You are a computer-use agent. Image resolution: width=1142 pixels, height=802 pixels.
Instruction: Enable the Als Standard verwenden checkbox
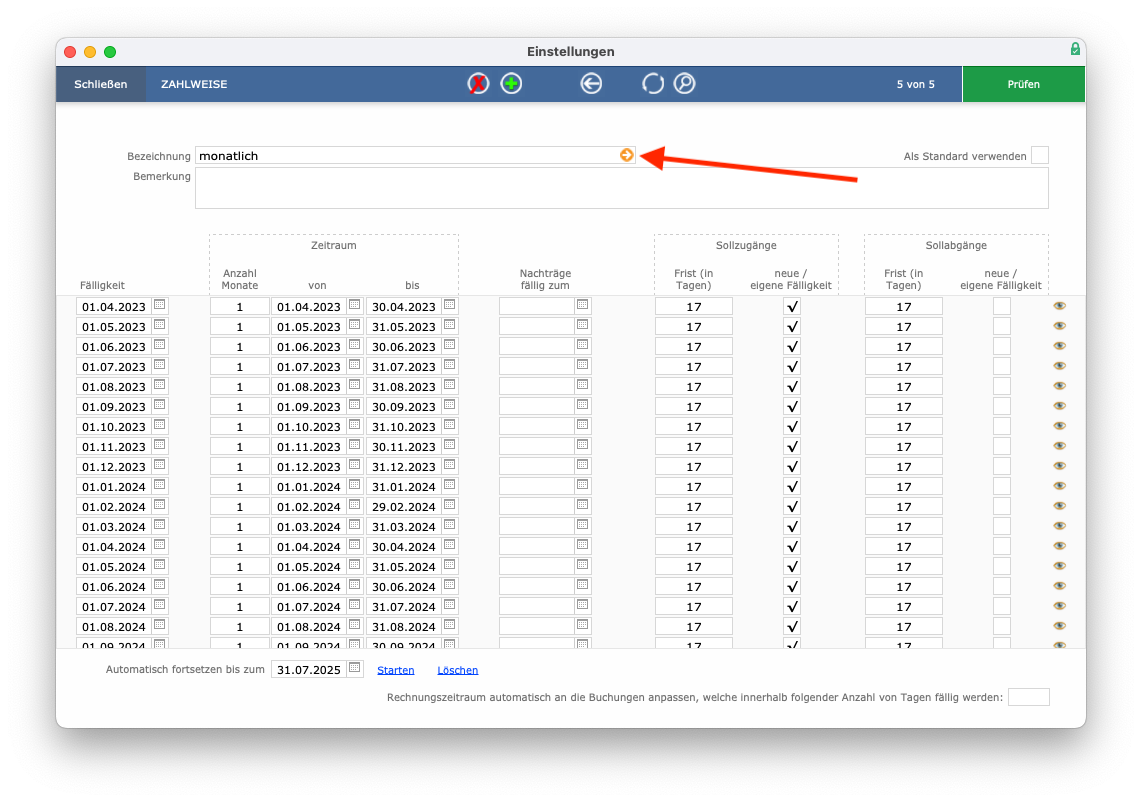(1040, 155)
